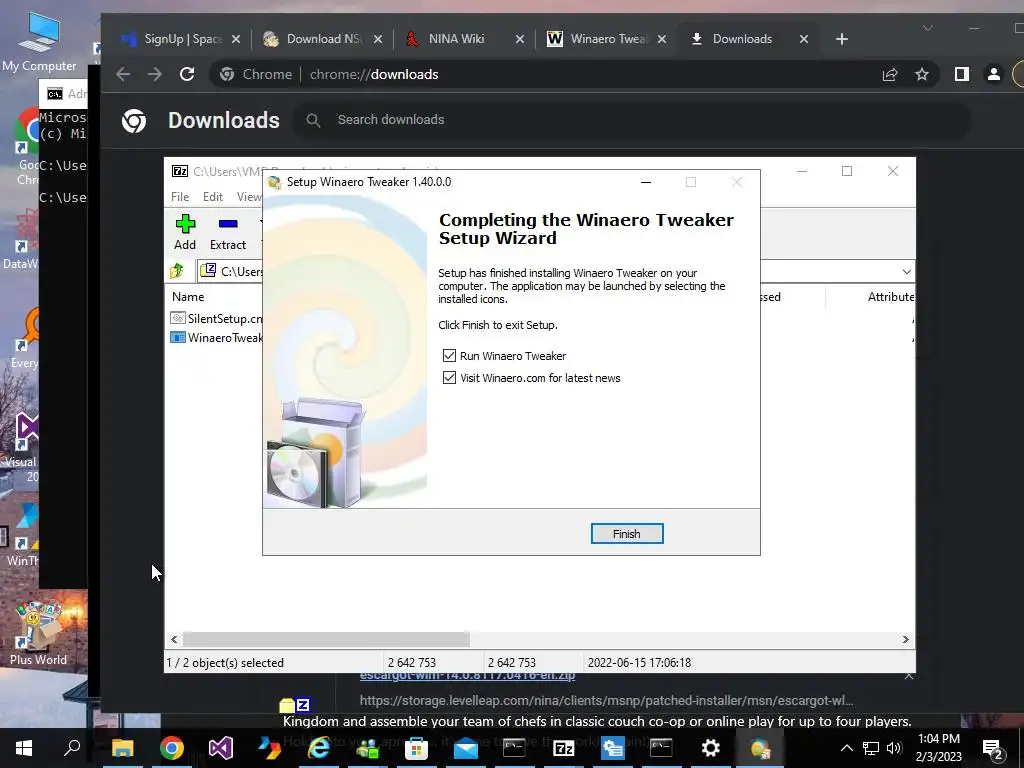Click the storage.levelleap.com download URL
Viewport: 1024px width, 768px height.
coord(606,701)
